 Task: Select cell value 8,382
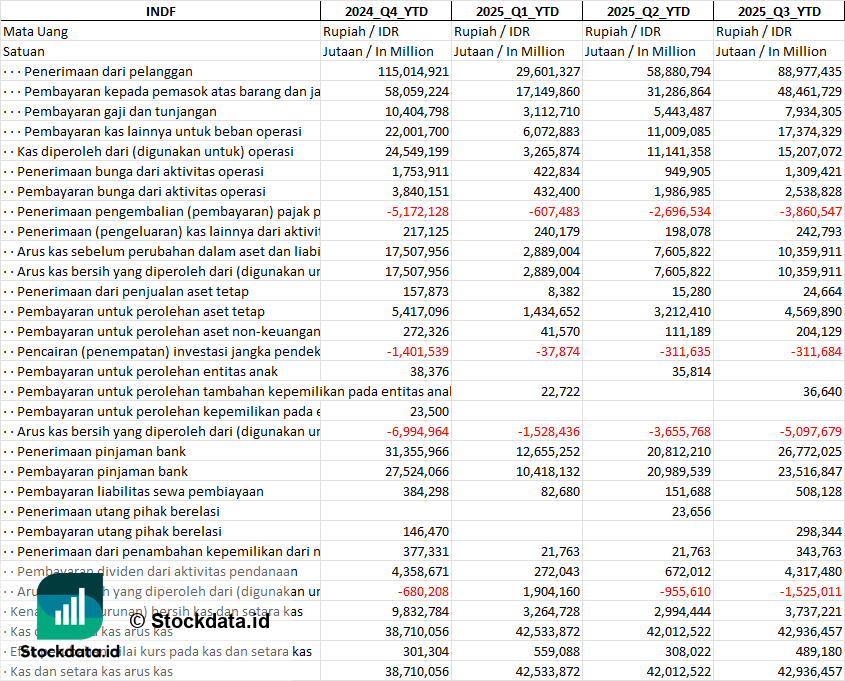564,291
